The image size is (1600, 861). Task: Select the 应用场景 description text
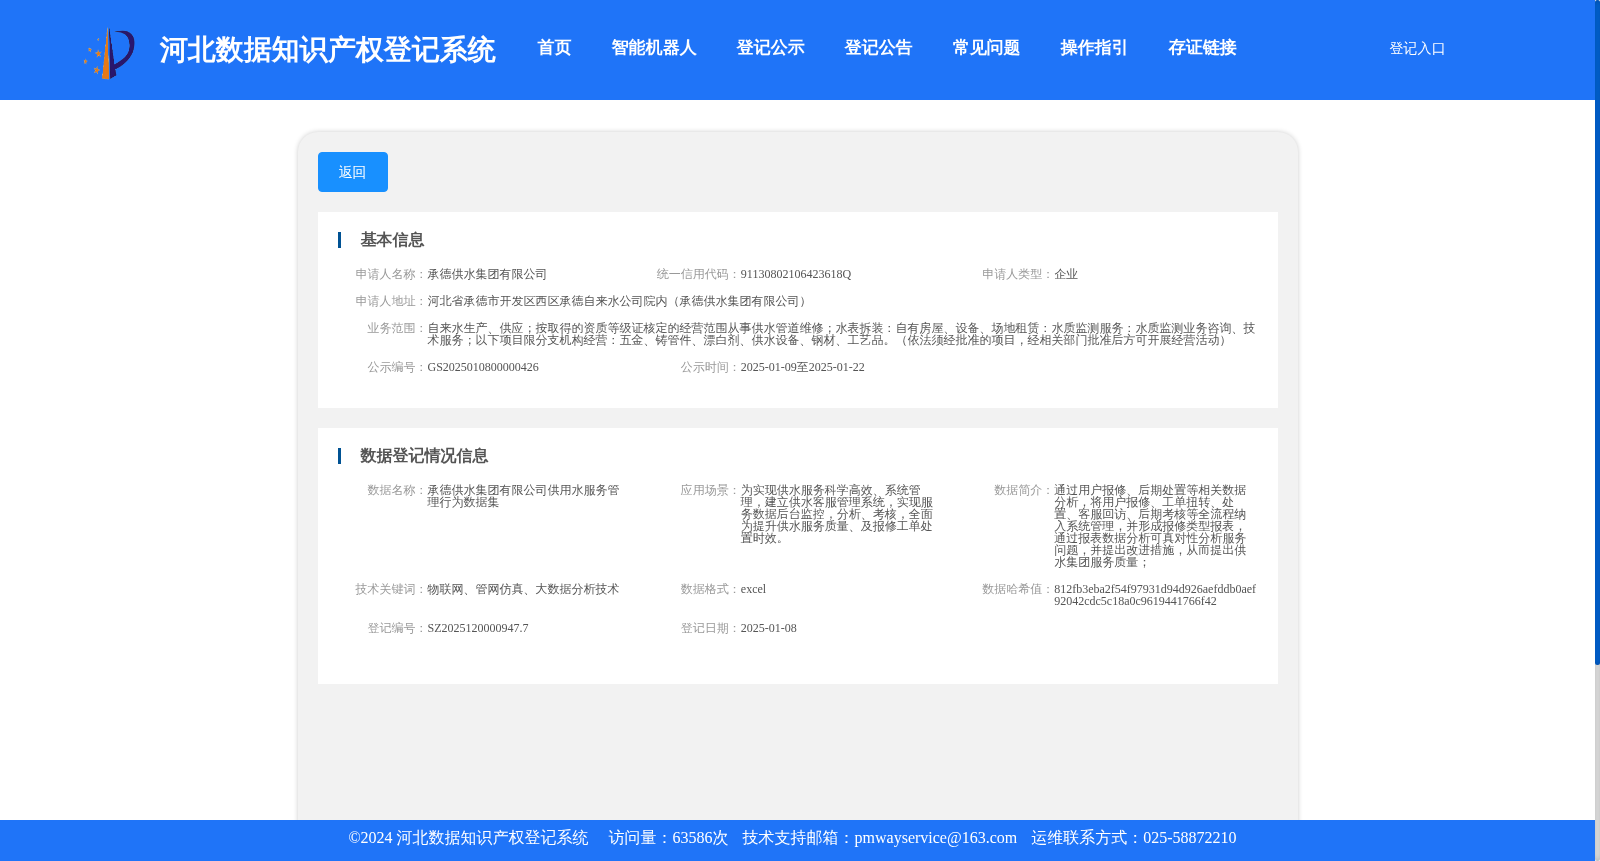click(837, 514)
